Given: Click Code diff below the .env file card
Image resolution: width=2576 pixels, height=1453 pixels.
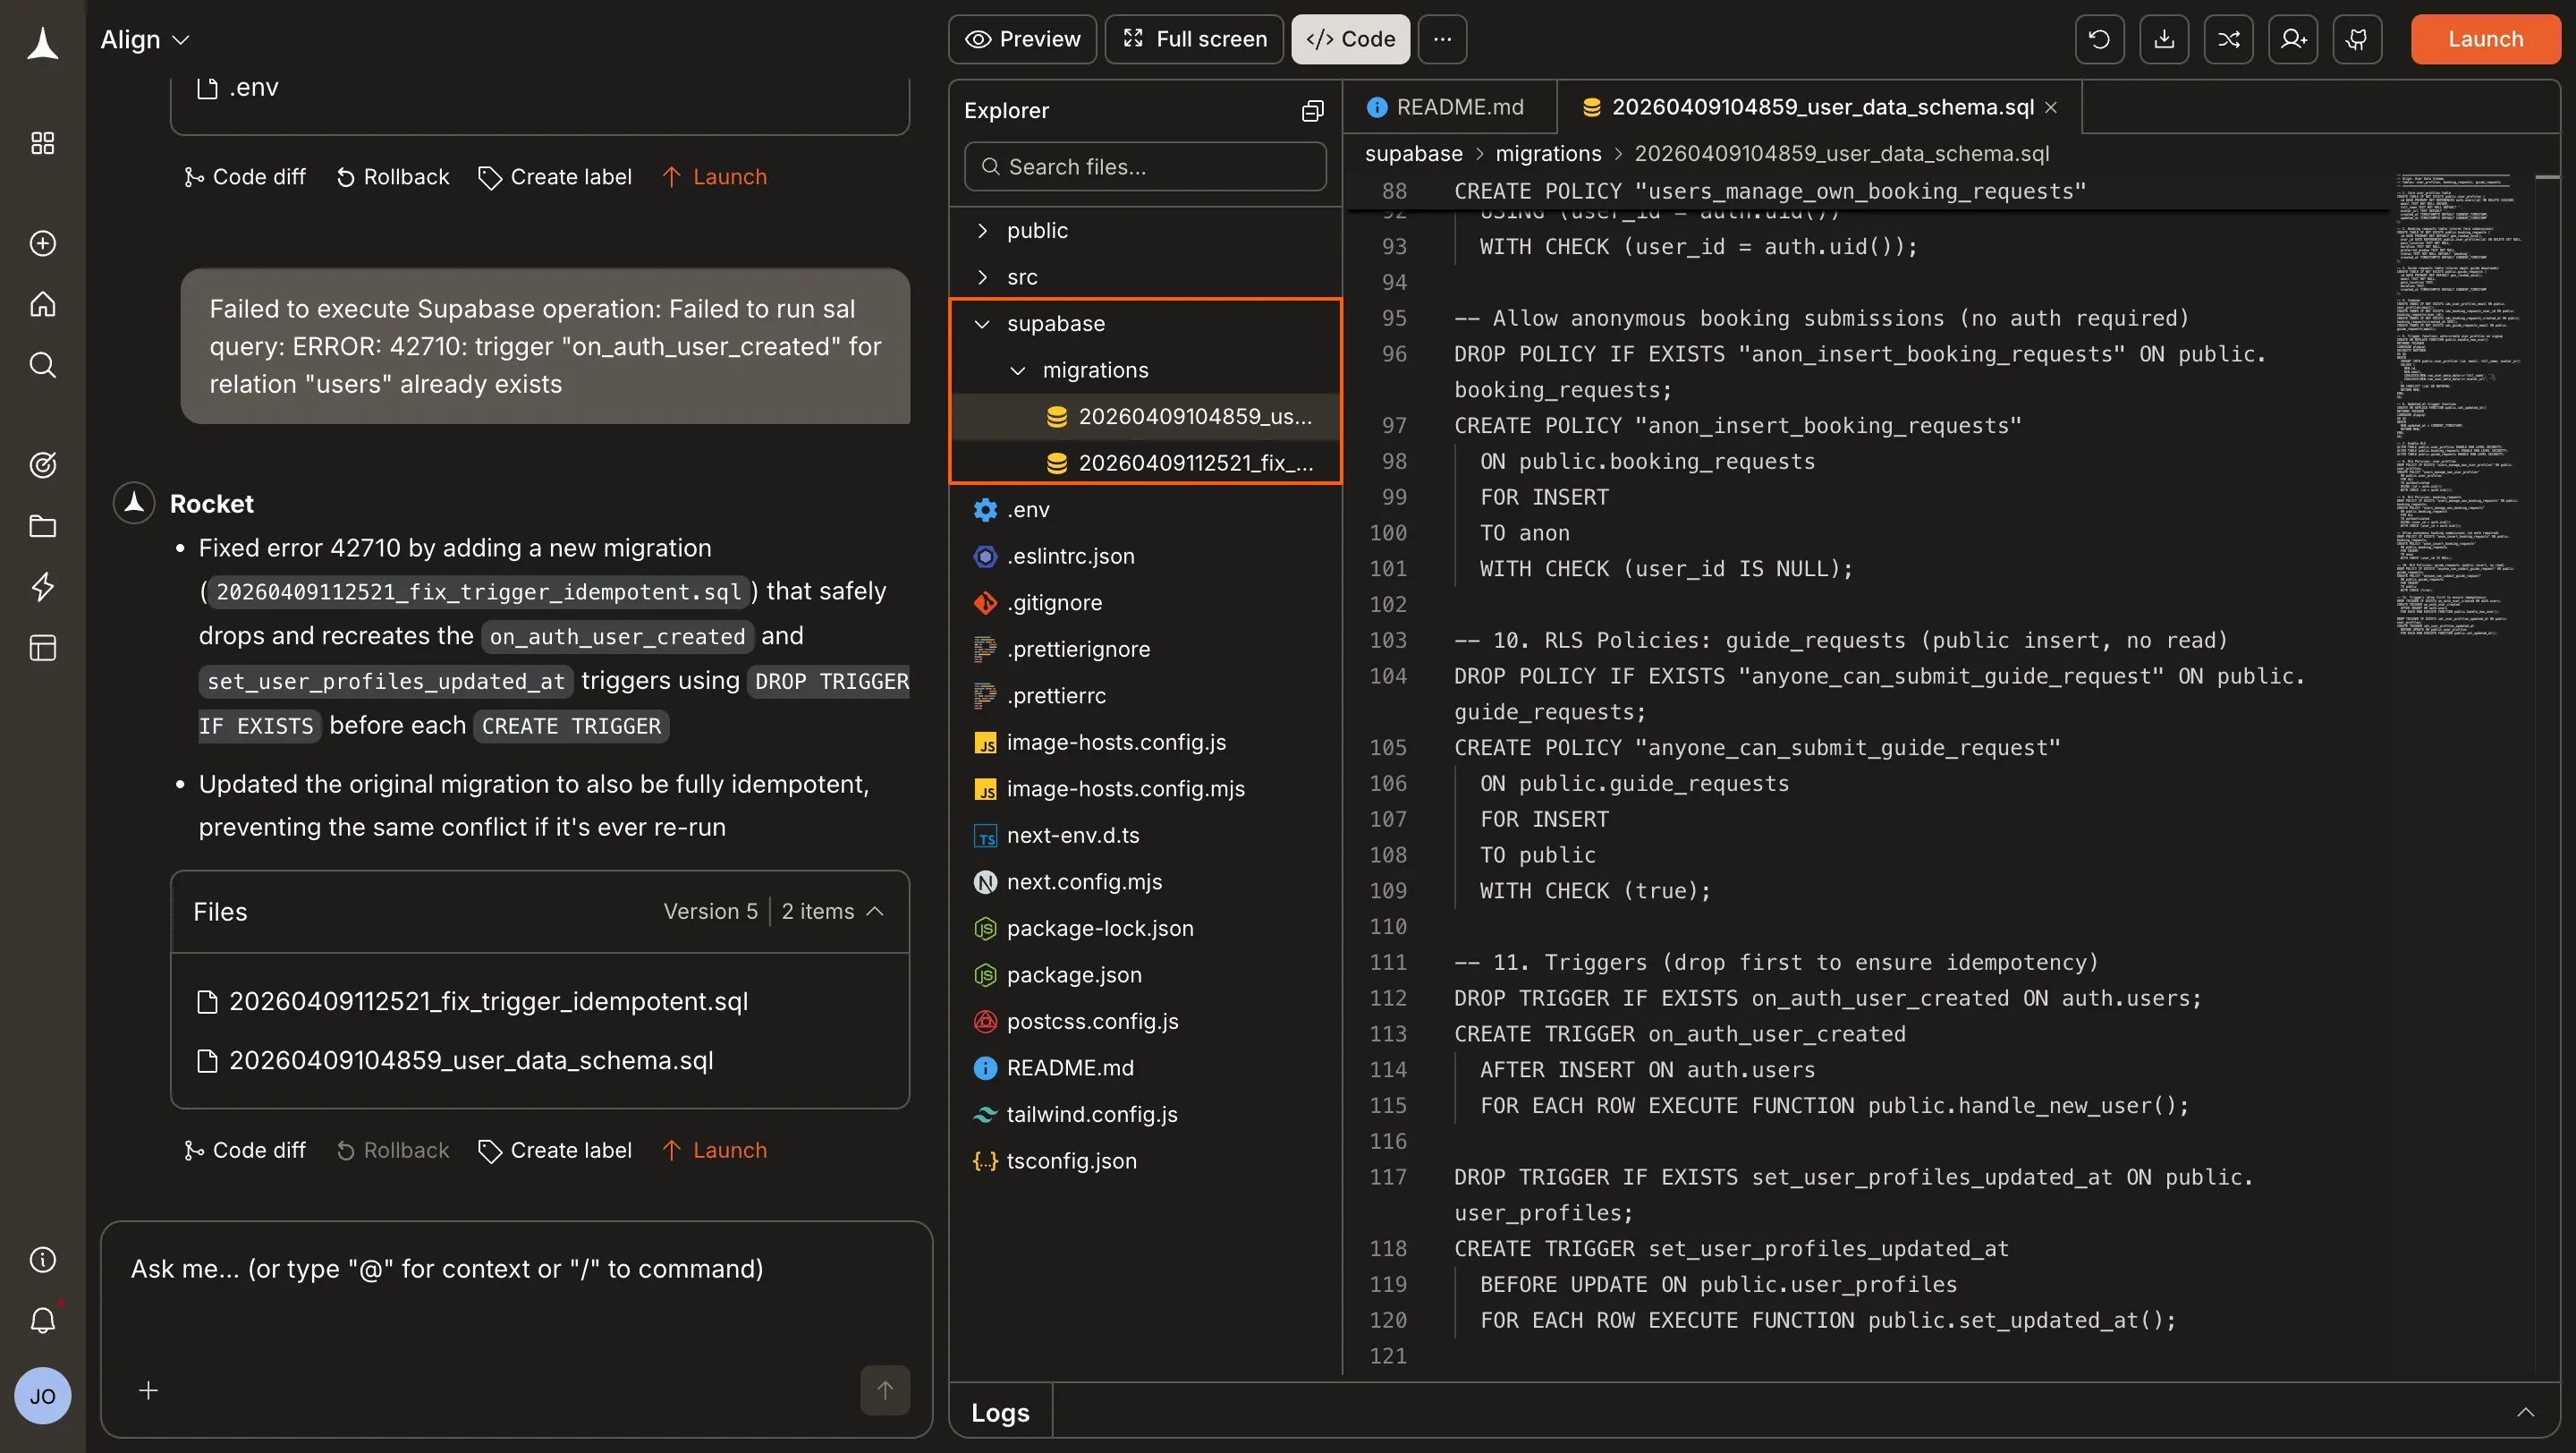Looking at the screenshot, I should click(x=245, y=177).
